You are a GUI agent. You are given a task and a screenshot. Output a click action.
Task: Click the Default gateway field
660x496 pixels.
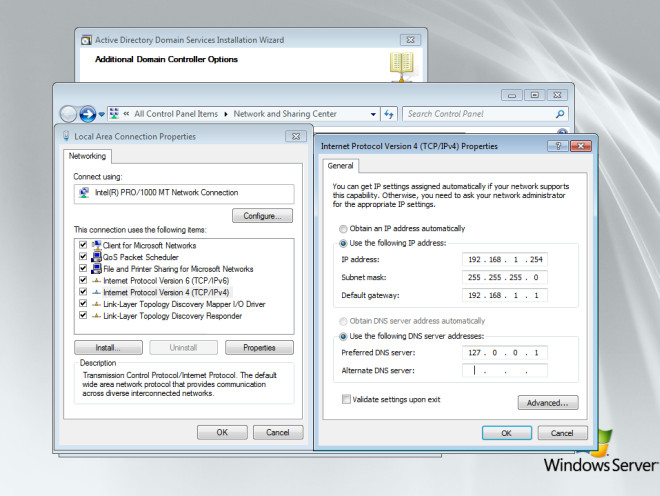(505, 295)
